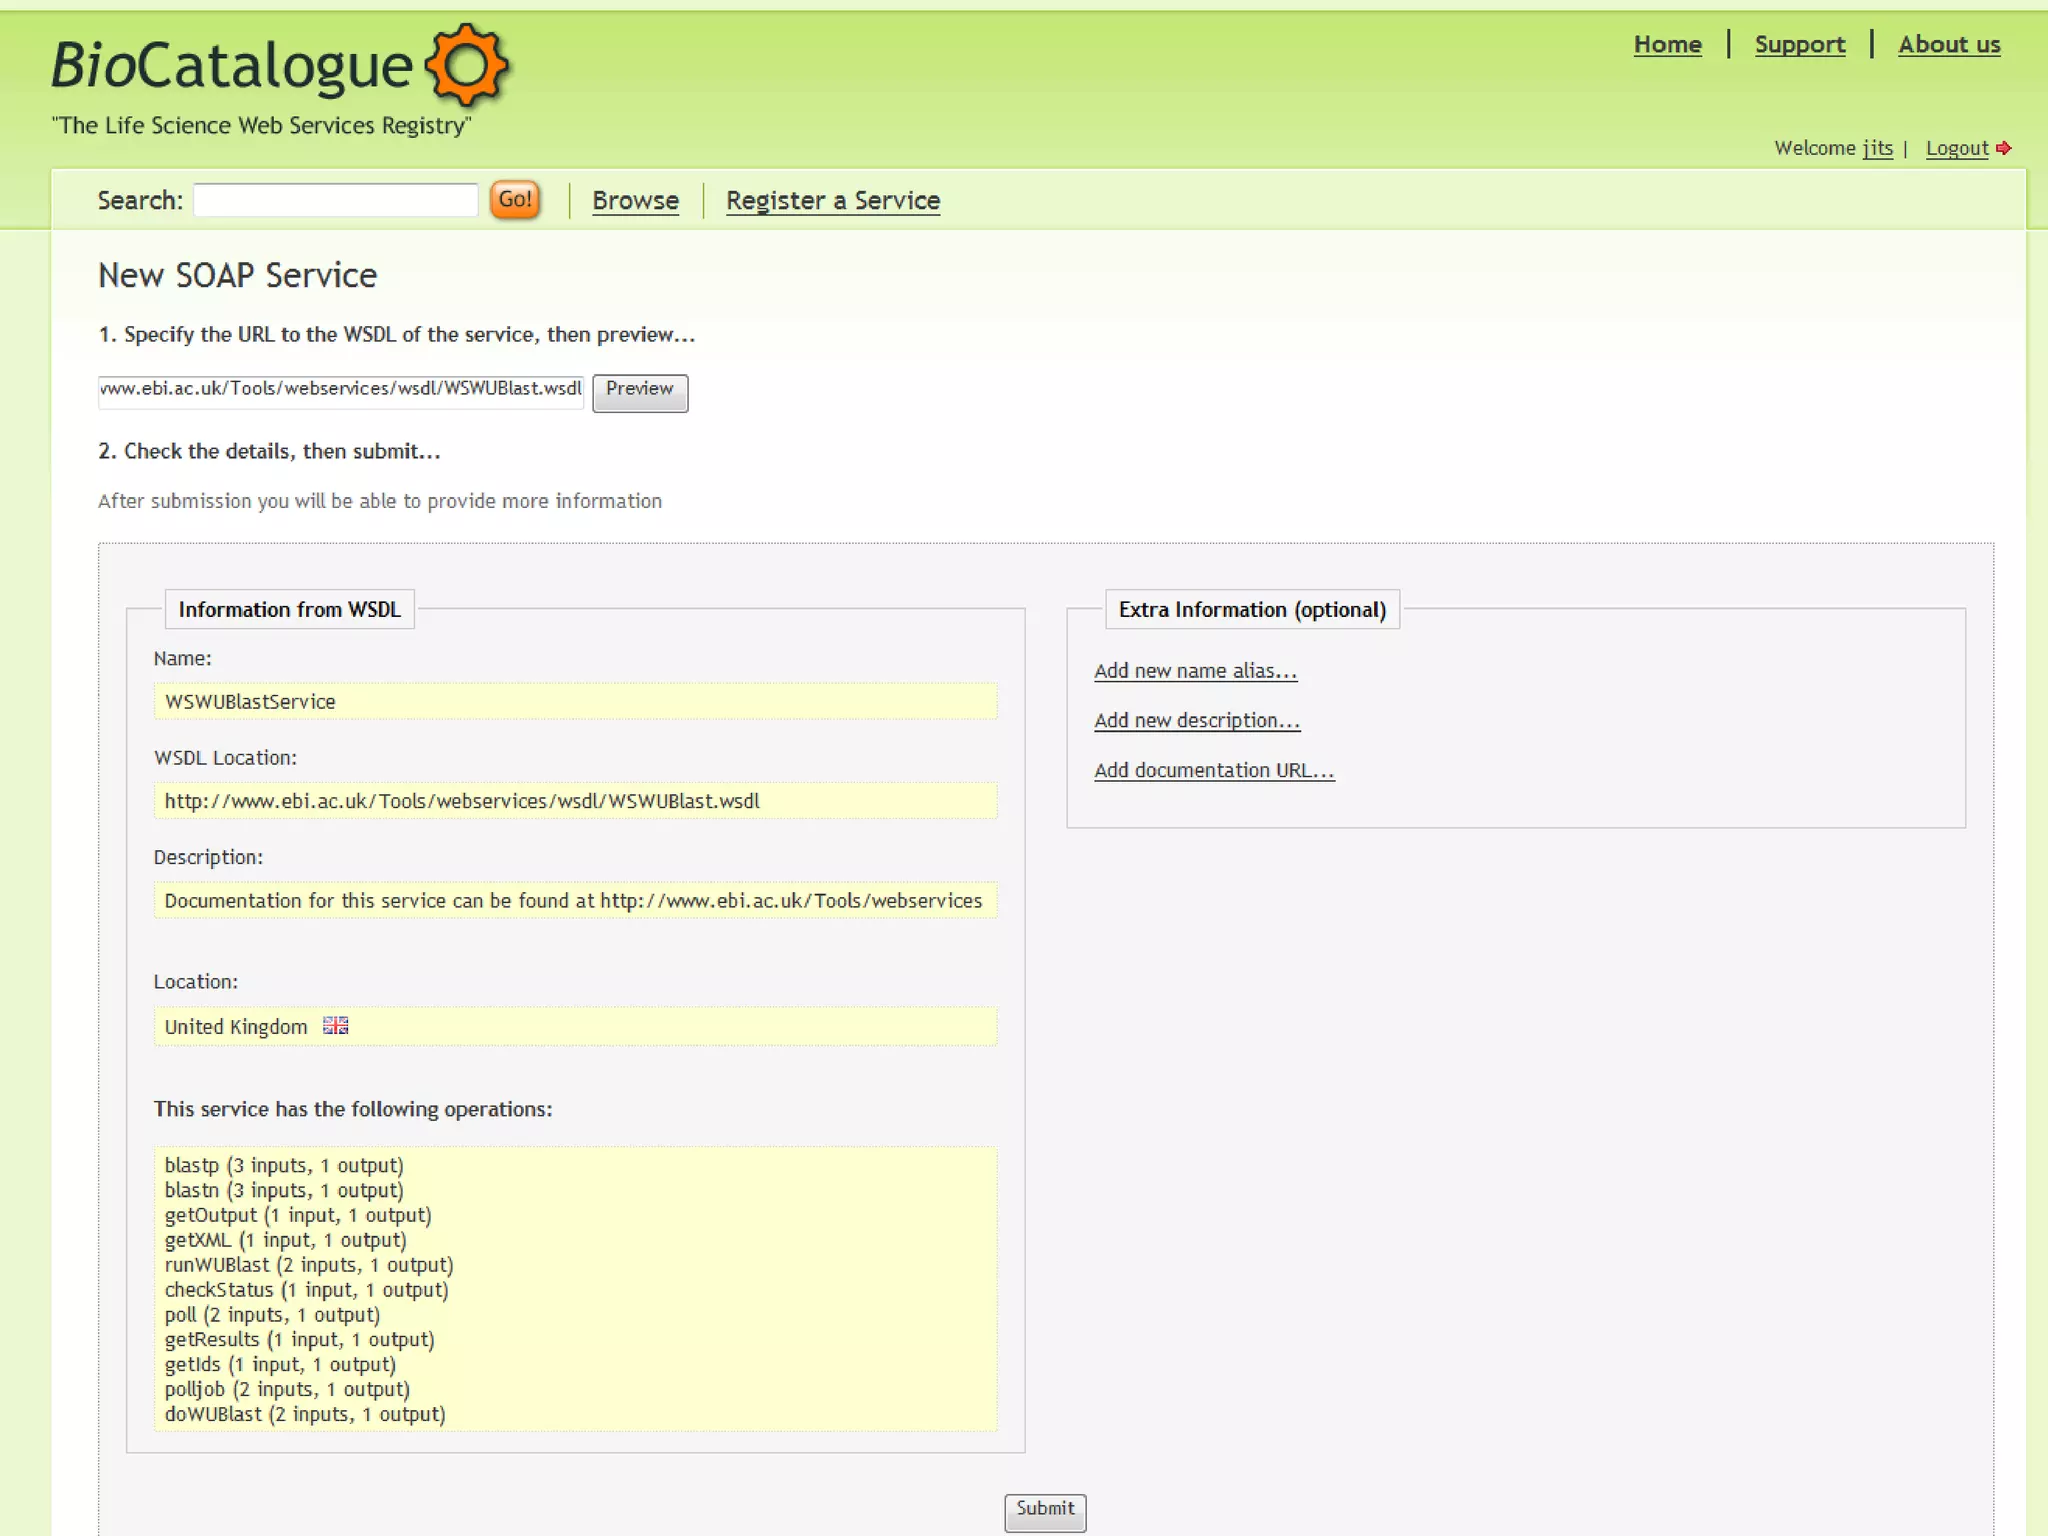
Task: Open the Browse page
Action: pyautogui.click(x=635, y=200)
